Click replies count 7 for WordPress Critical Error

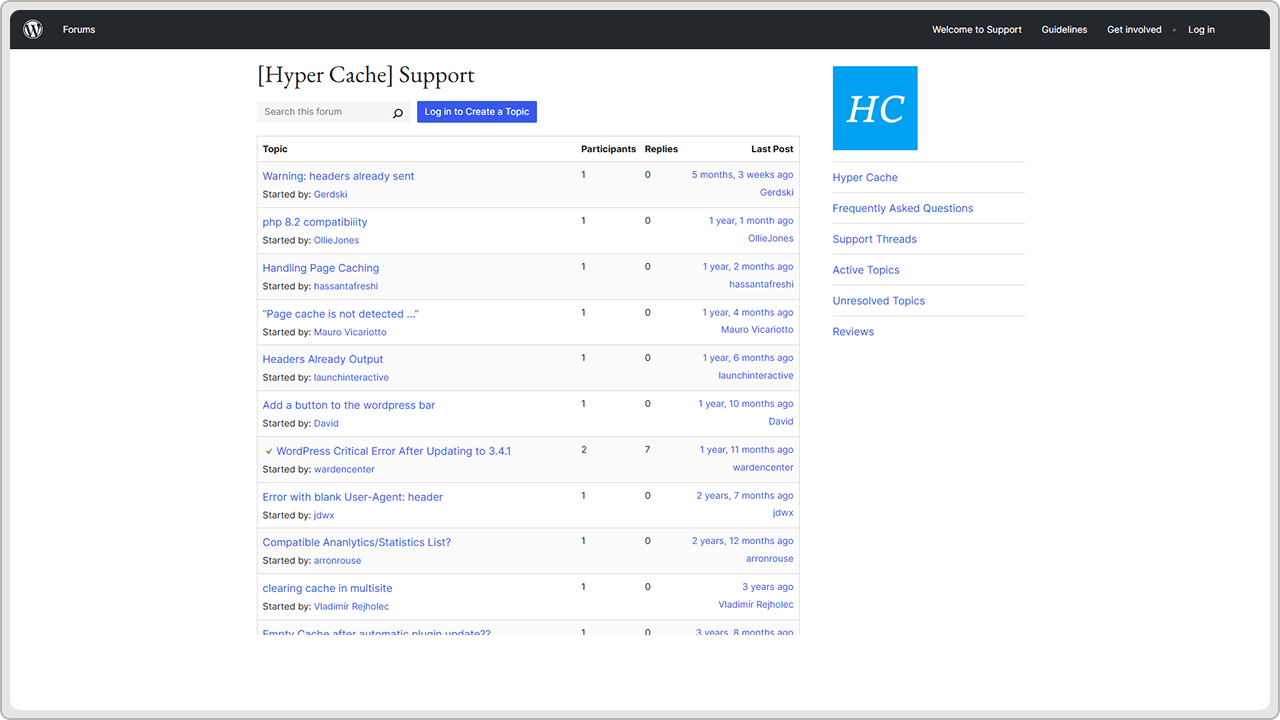(647, 450)
